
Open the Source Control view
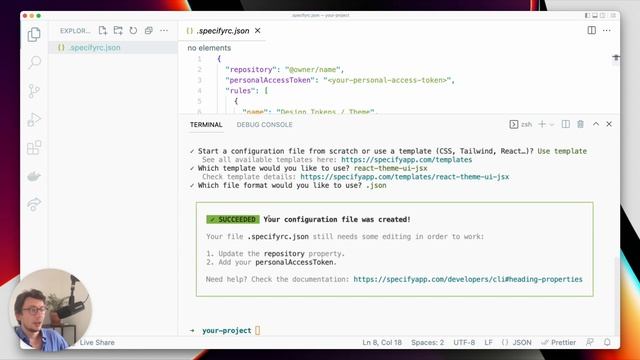pos(34,91)
